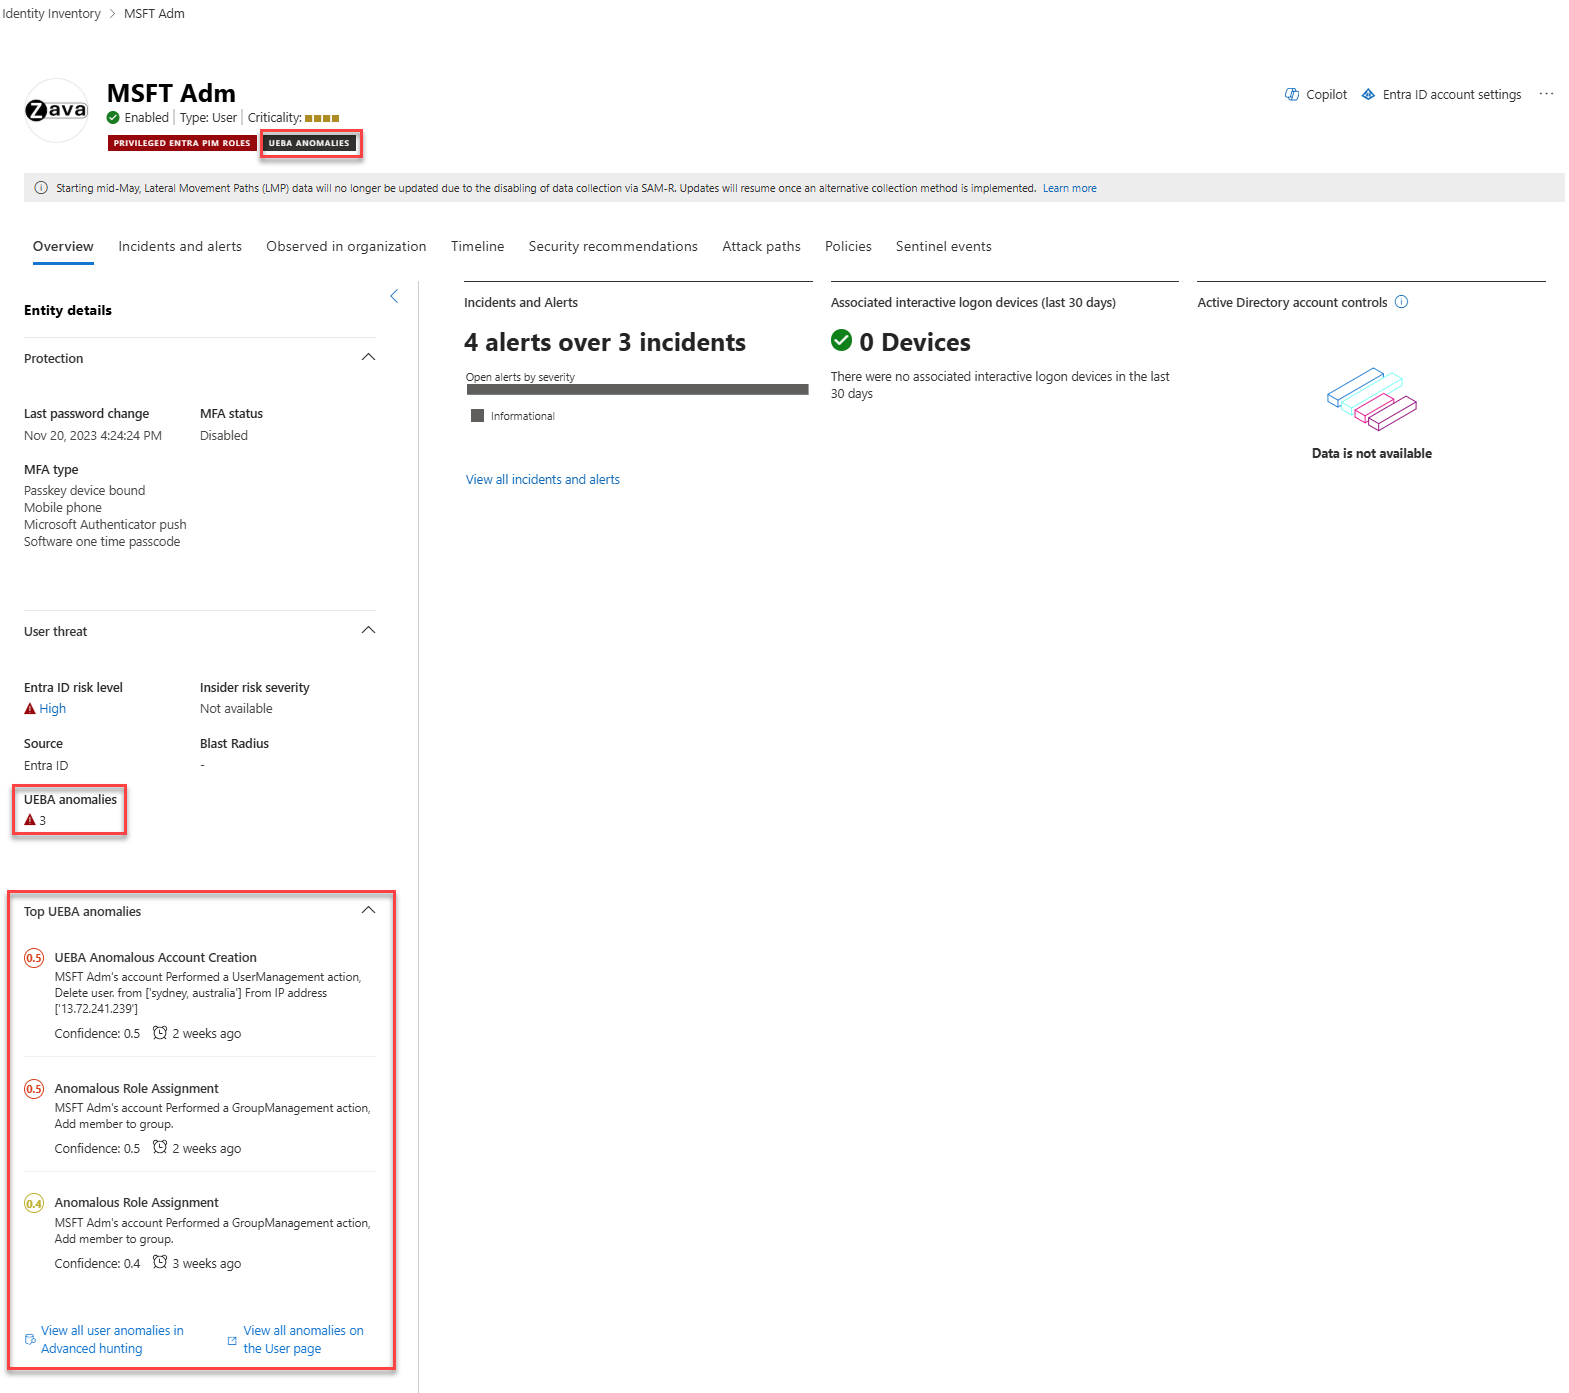Collapse the Top UEBA anomalies section

point(368,910)
